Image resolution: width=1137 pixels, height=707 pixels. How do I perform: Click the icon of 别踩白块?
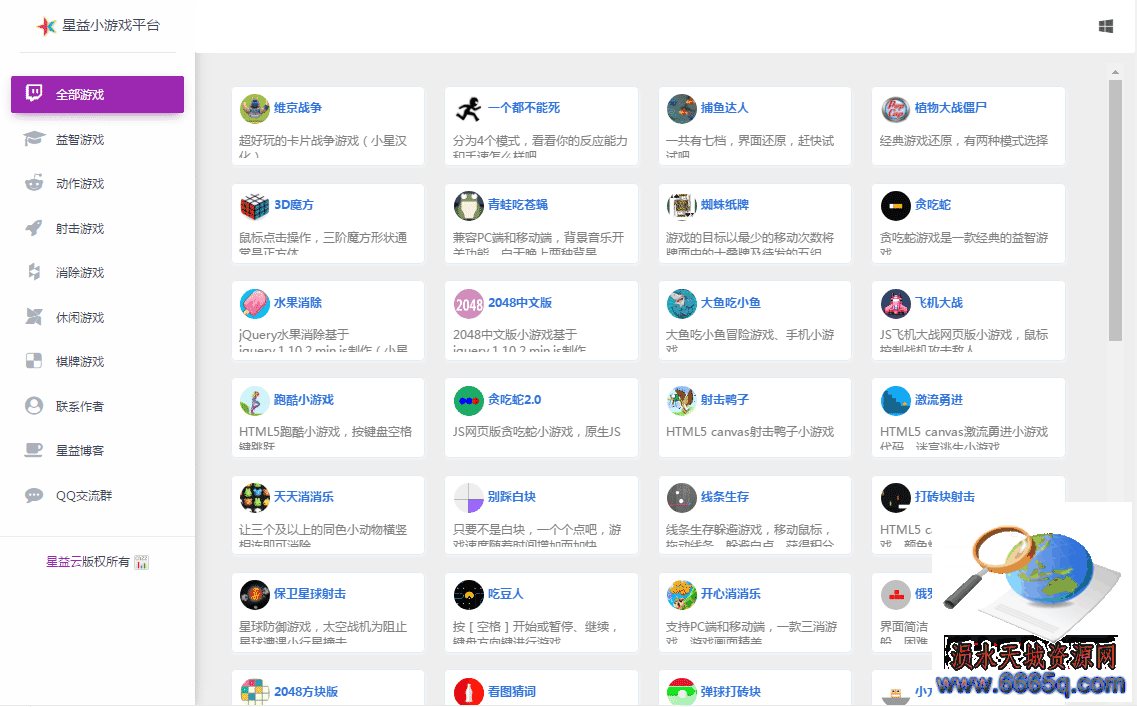pyautogui.click(x=468, y=498)
